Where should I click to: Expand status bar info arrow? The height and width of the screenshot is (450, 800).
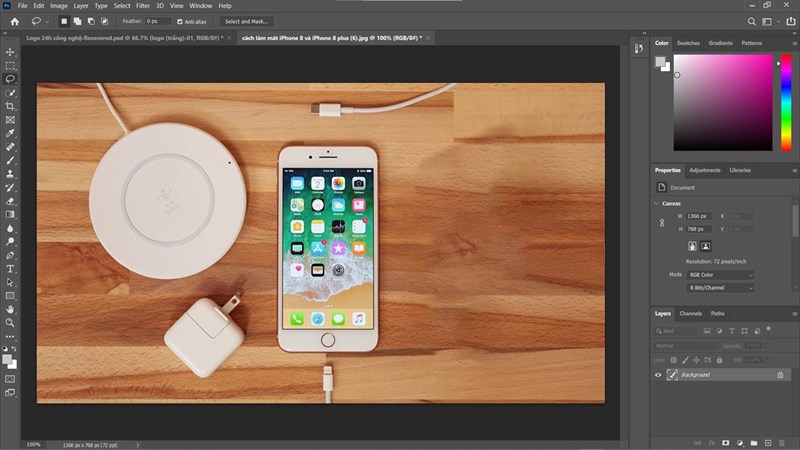tap(138, 445)
